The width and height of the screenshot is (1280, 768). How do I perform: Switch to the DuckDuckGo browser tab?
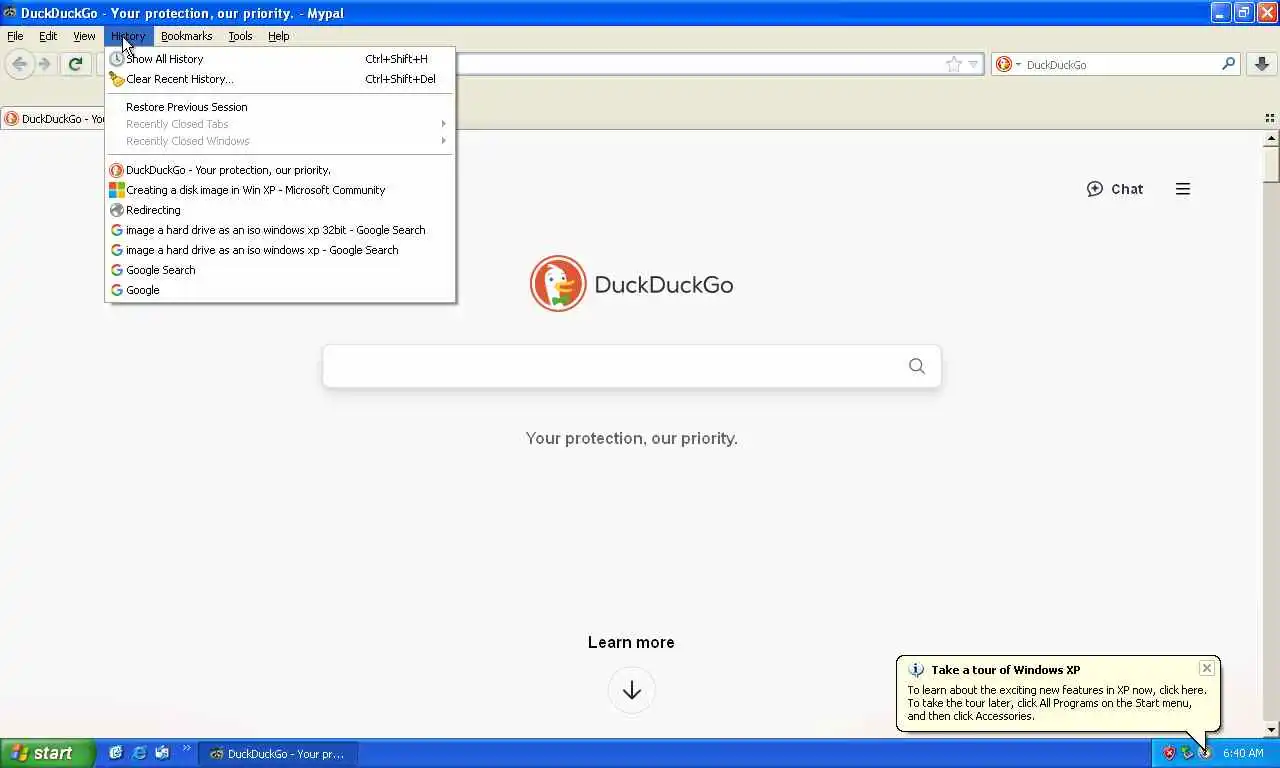click(54, 118)
